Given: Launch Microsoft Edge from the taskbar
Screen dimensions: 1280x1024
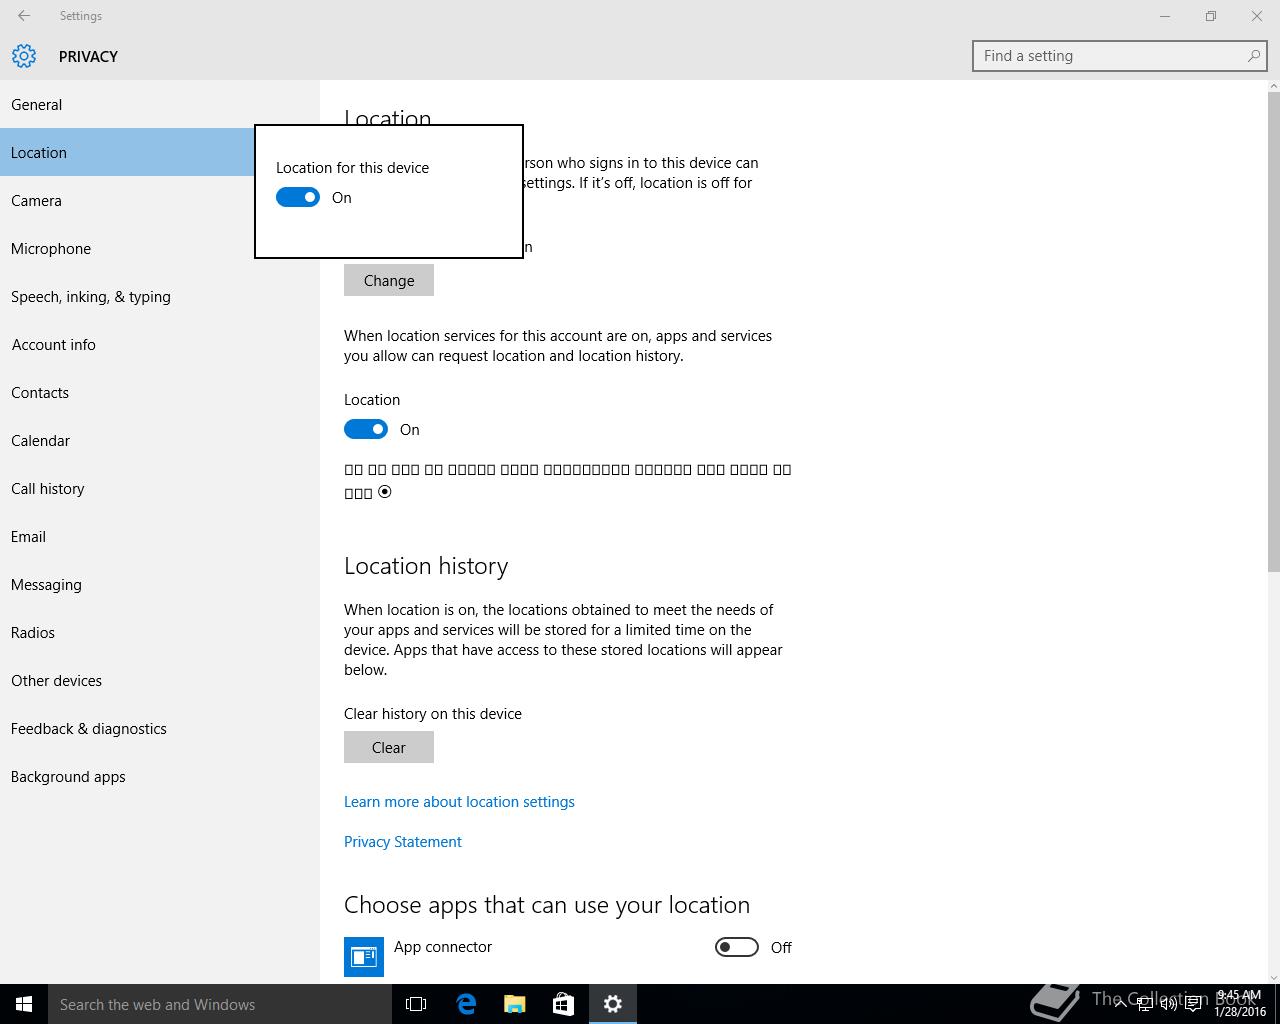Looking at the screenshot, I should pyautogui.click(x=466, y=1004).
